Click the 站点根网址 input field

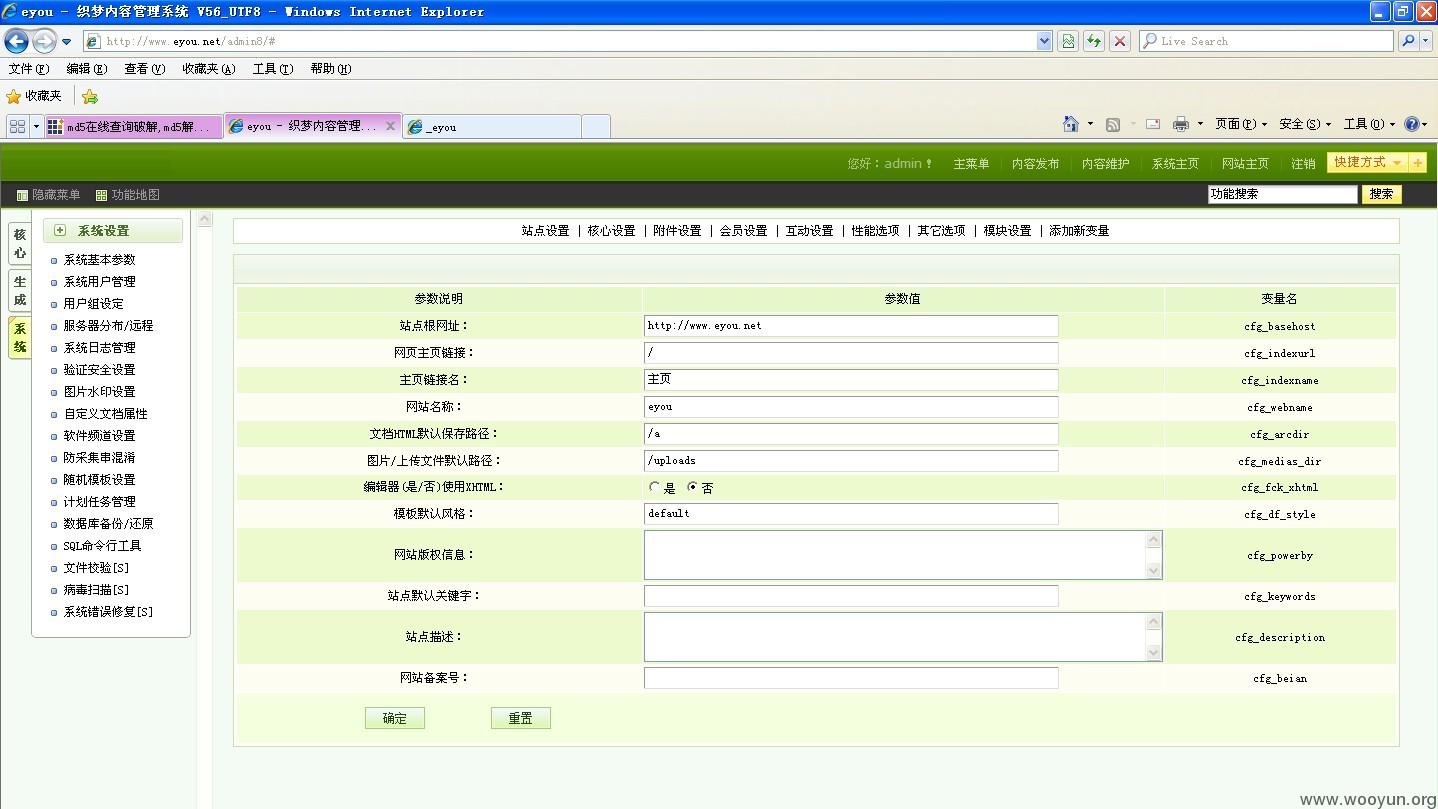[851, 326]
